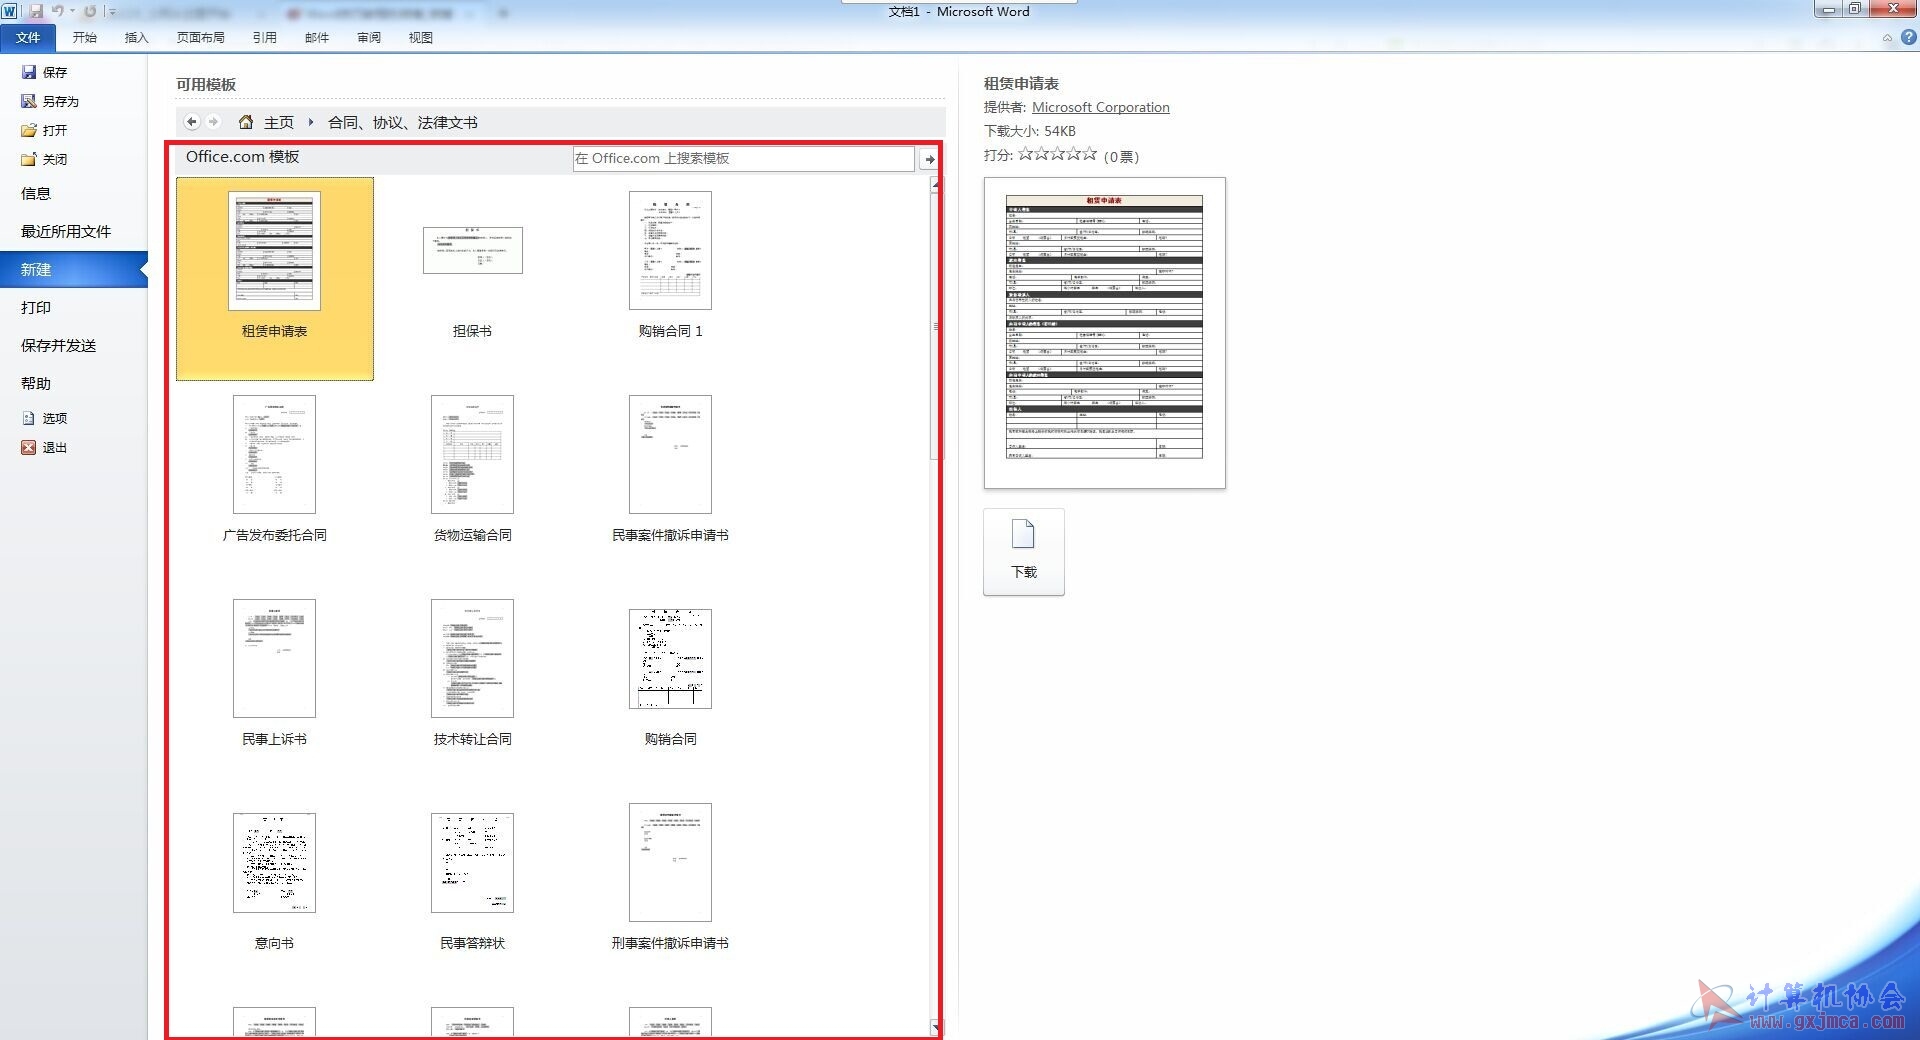Screen dimensions: 1920x1040
Task: Click the Office.com template search field
Action: click(x=743, y=158)
